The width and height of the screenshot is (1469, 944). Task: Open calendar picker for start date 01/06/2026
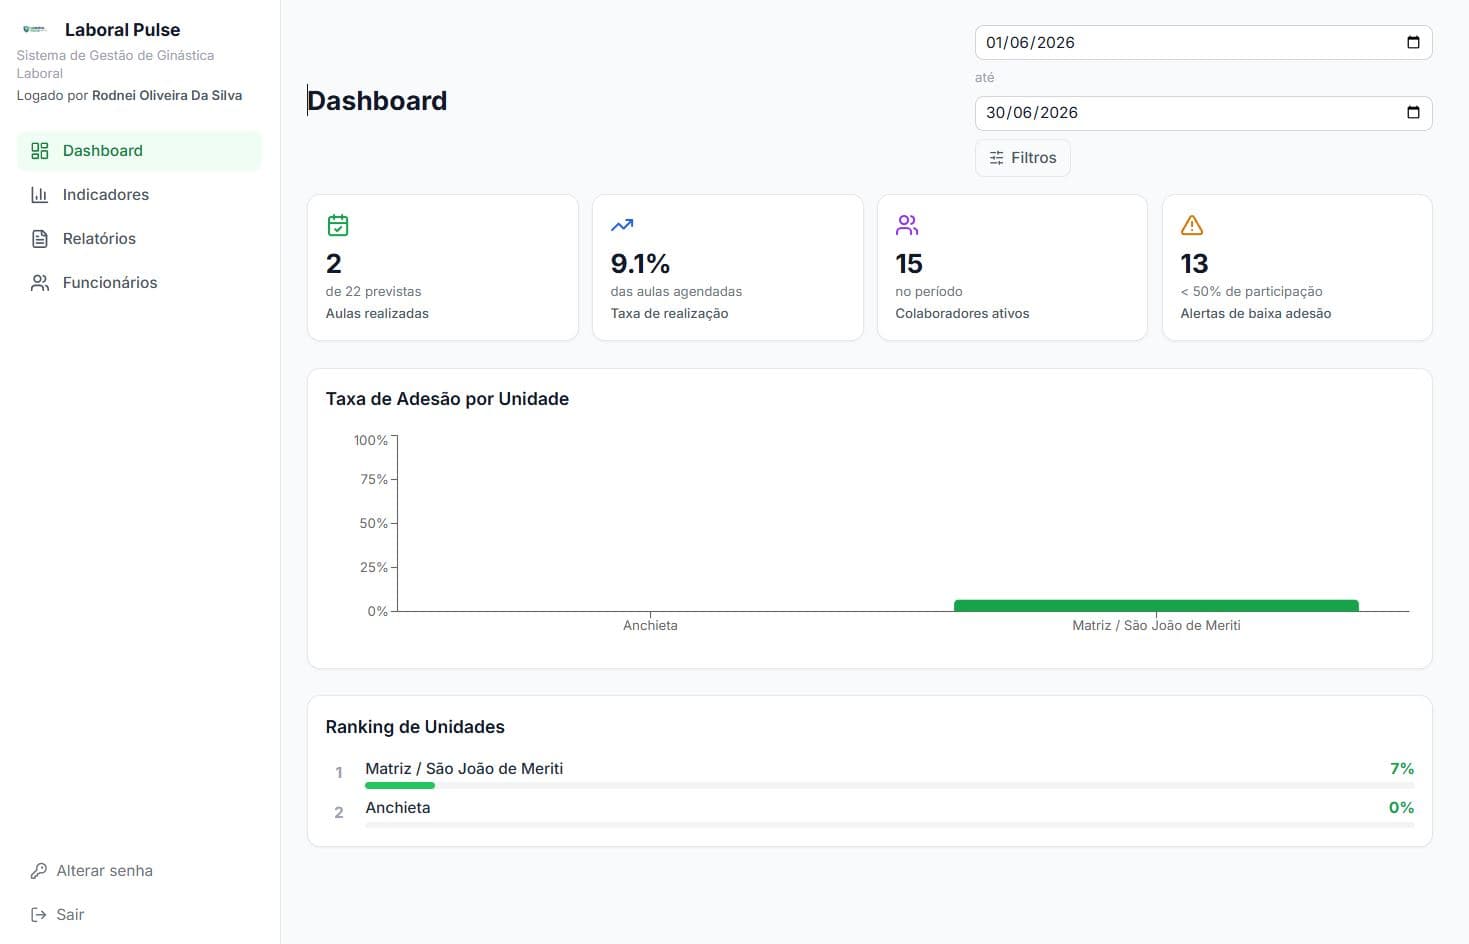[x=1413, y=42]
